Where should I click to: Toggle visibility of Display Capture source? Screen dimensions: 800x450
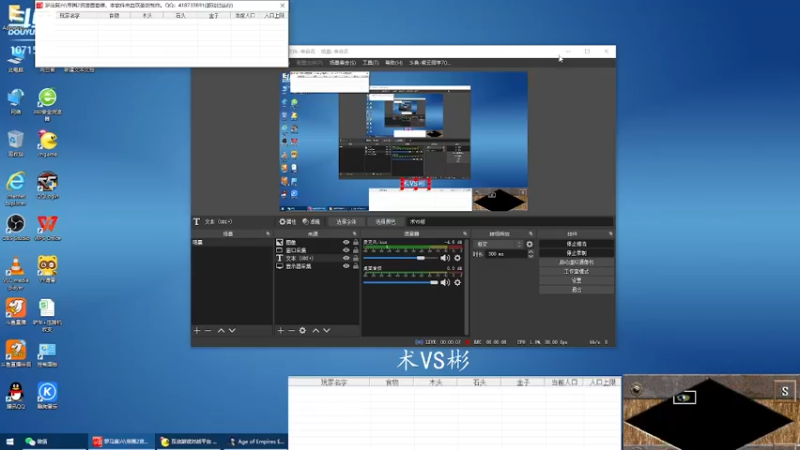(x=346, y=266)
